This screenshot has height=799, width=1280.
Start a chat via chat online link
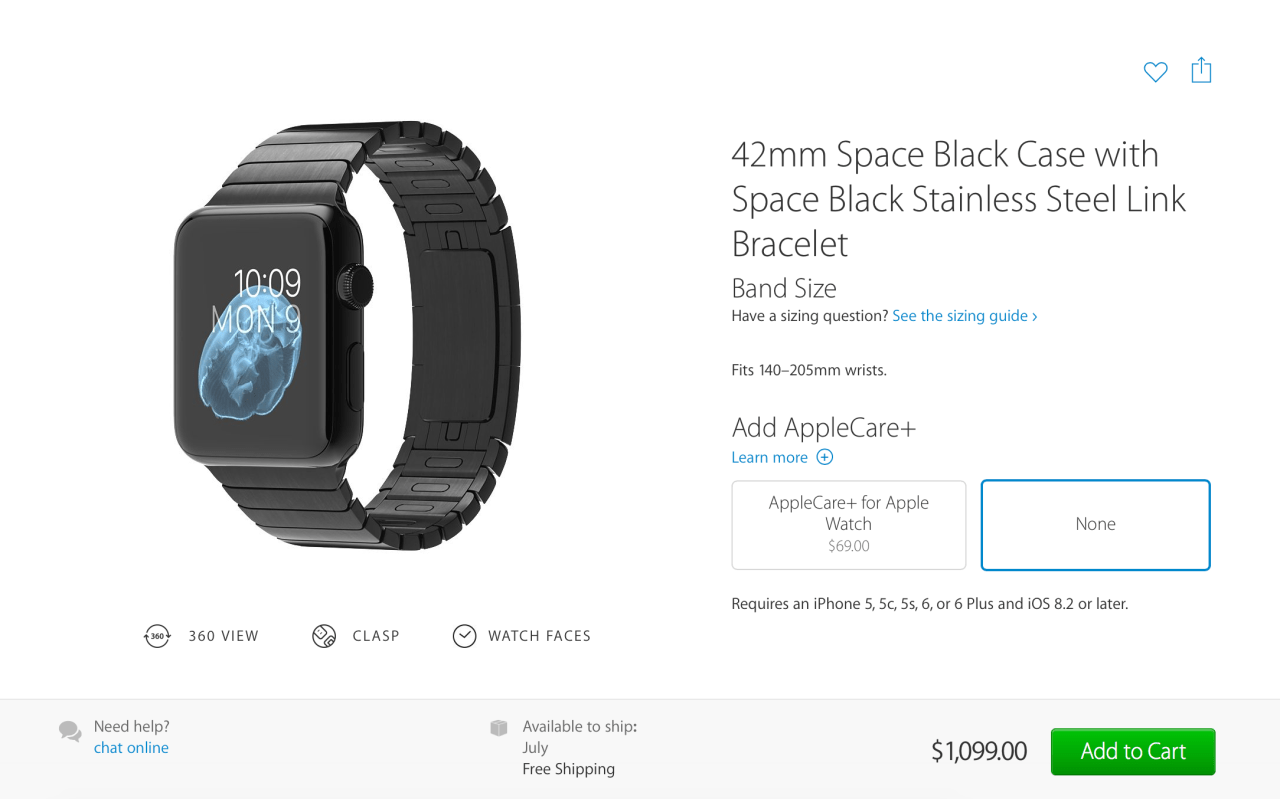[131, 748]
